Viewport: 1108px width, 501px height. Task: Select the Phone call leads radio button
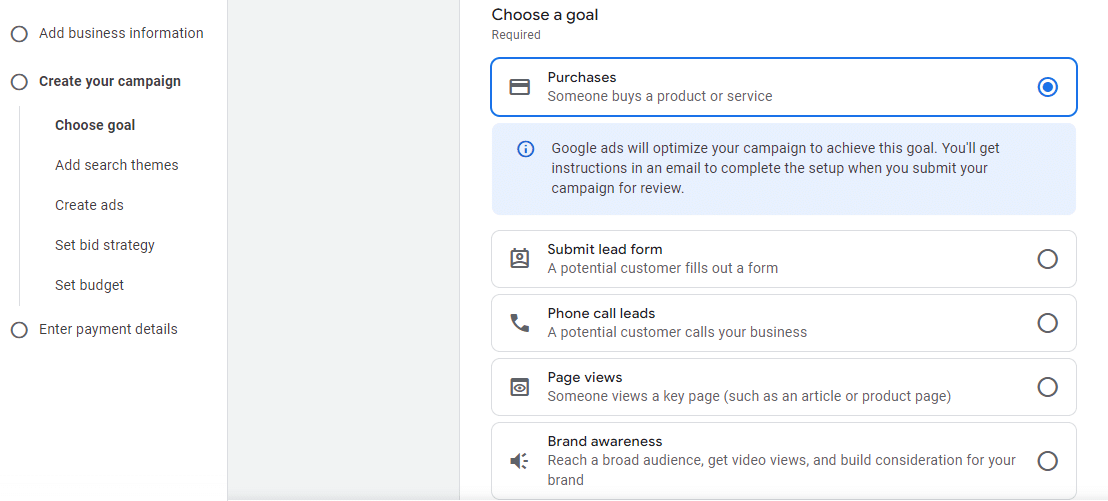coord(1047,323)
